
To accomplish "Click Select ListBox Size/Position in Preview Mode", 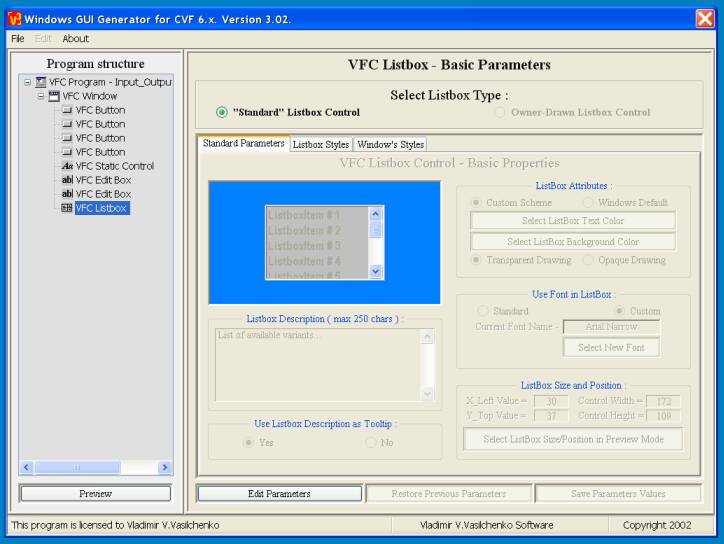I will click(573, 439).
